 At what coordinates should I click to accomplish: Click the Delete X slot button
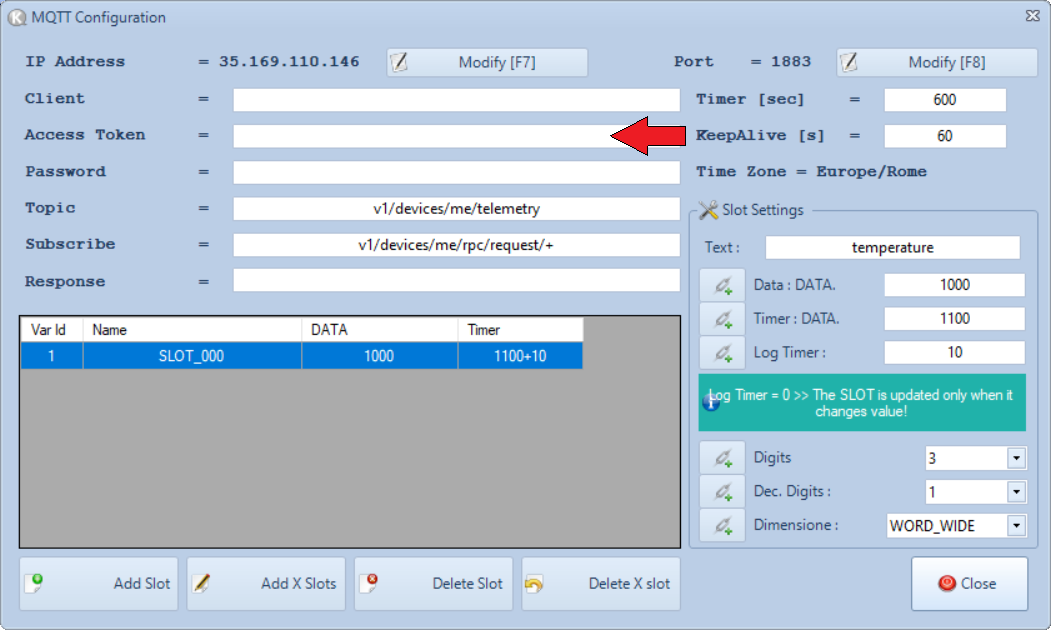click(x=601, y=584)
